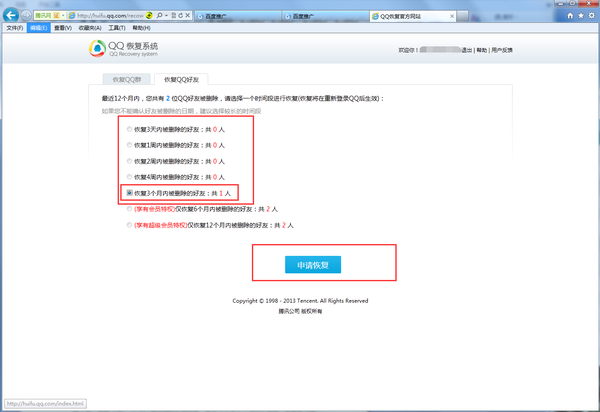Image resolution: width=600 pixels, height=412 pixels.
Task: Open the 文件(F) menu
Action: coord(15,28)
